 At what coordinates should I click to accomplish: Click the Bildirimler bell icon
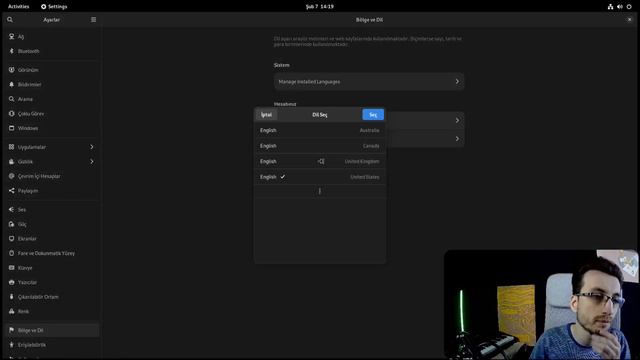click(x=11, y=84)
